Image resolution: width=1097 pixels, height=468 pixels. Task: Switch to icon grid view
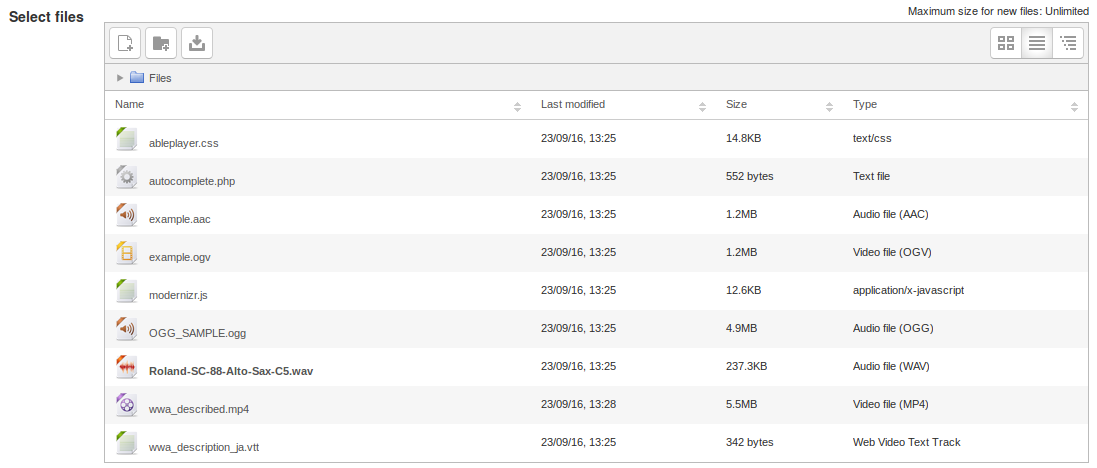1006,43
